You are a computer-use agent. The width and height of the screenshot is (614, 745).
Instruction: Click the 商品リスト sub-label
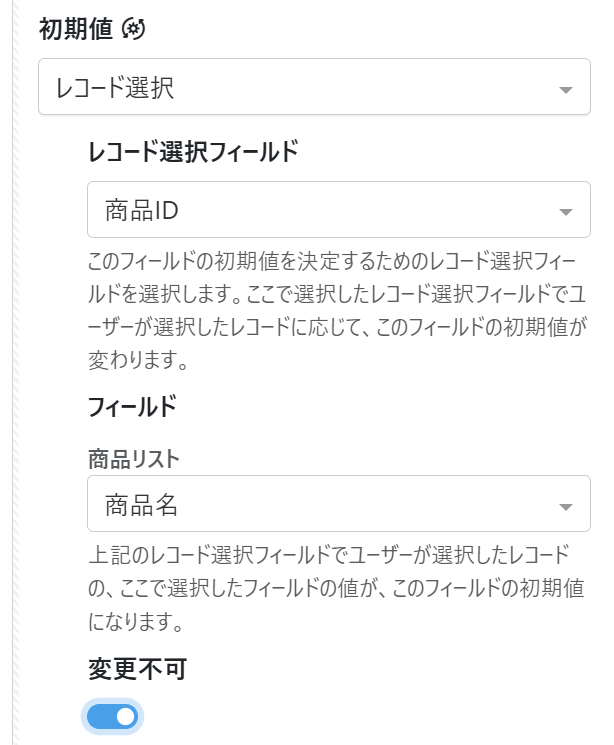134,459
